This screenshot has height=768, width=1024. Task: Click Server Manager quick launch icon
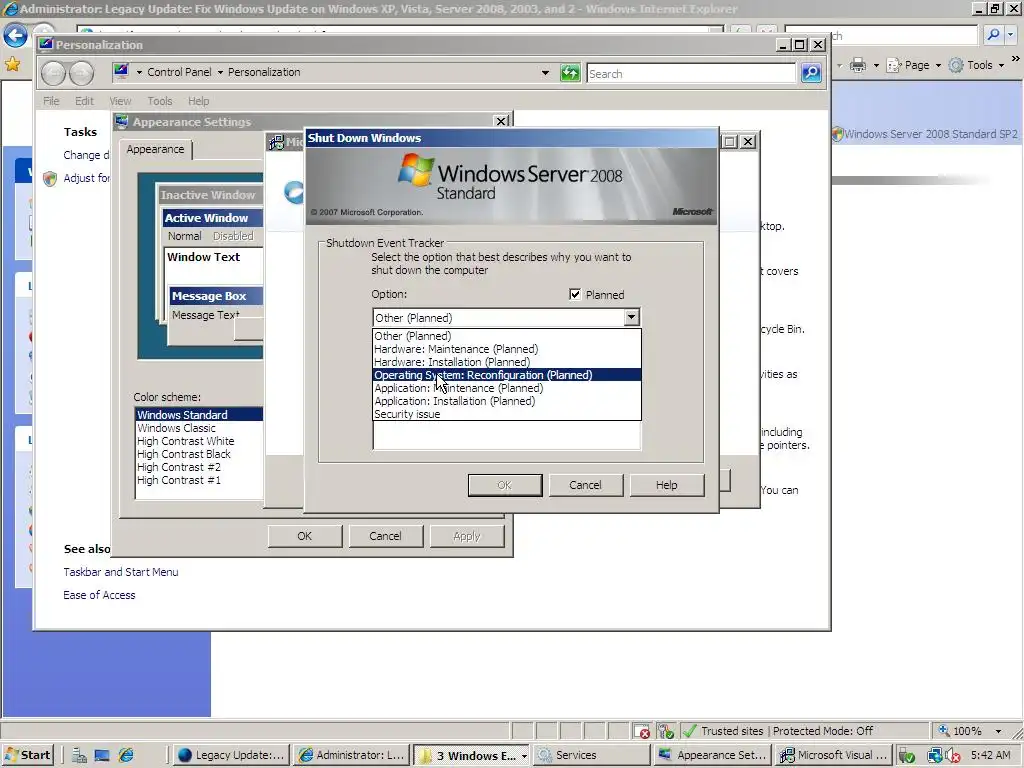79,755
